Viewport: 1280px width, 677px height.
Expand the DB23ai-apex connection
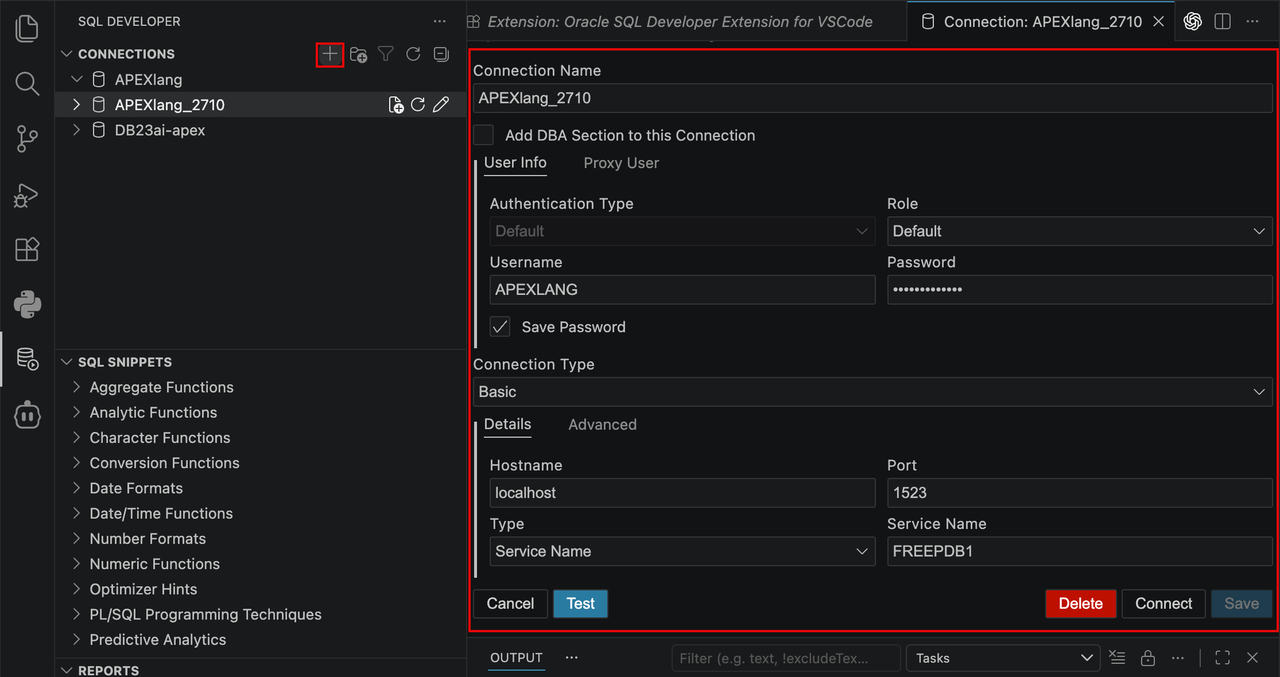(x=77, y=130)
